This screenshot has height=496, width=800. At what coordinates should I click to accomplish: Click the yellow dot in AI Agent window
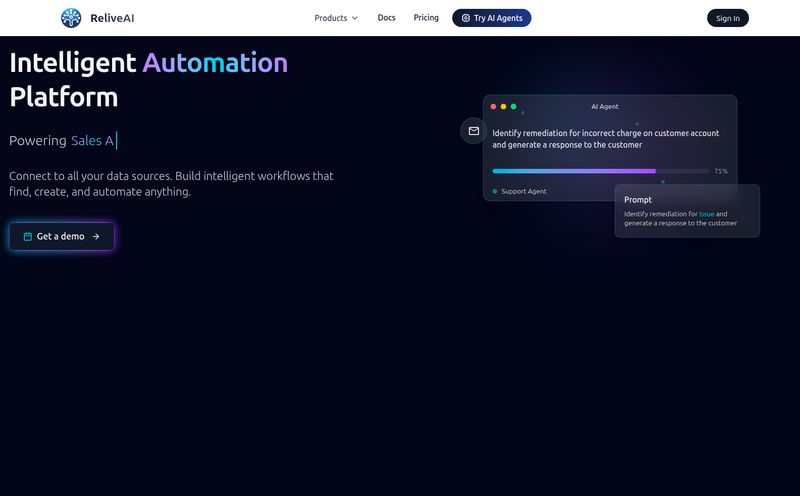[504, 107]
